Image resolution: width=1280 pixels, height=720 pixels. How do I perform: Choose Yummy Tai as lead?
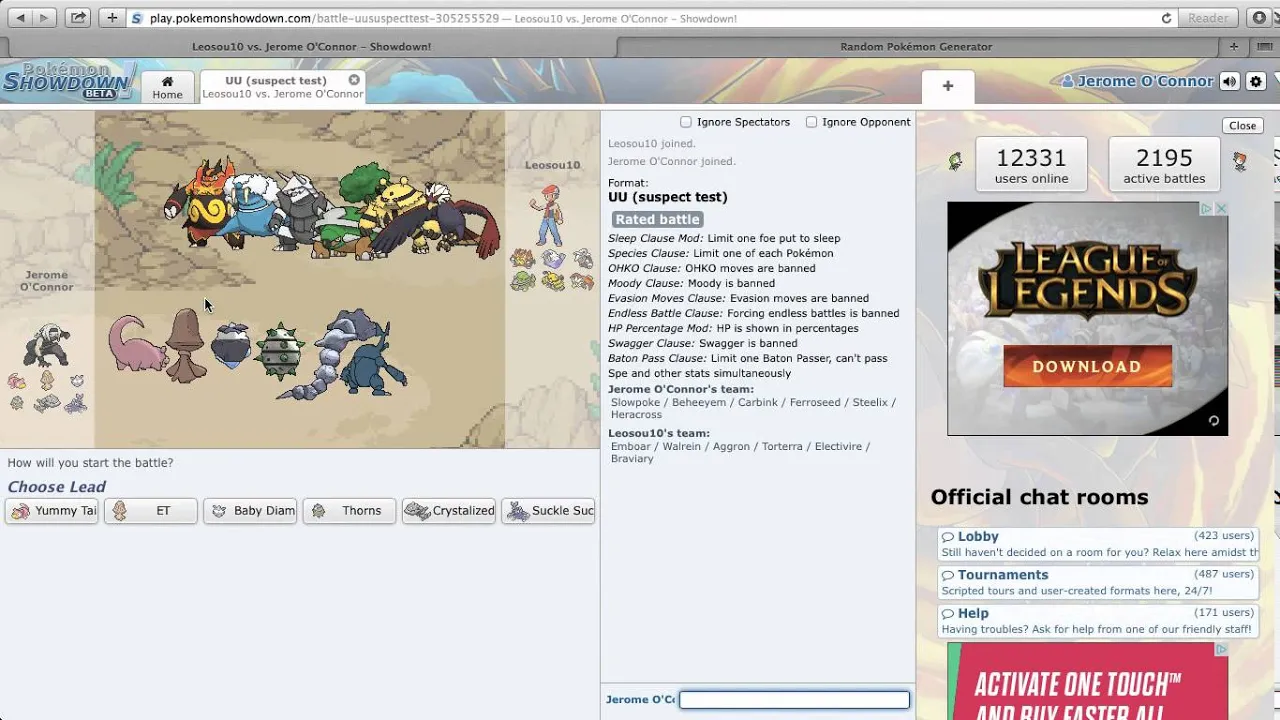click(x=52, y=511)
